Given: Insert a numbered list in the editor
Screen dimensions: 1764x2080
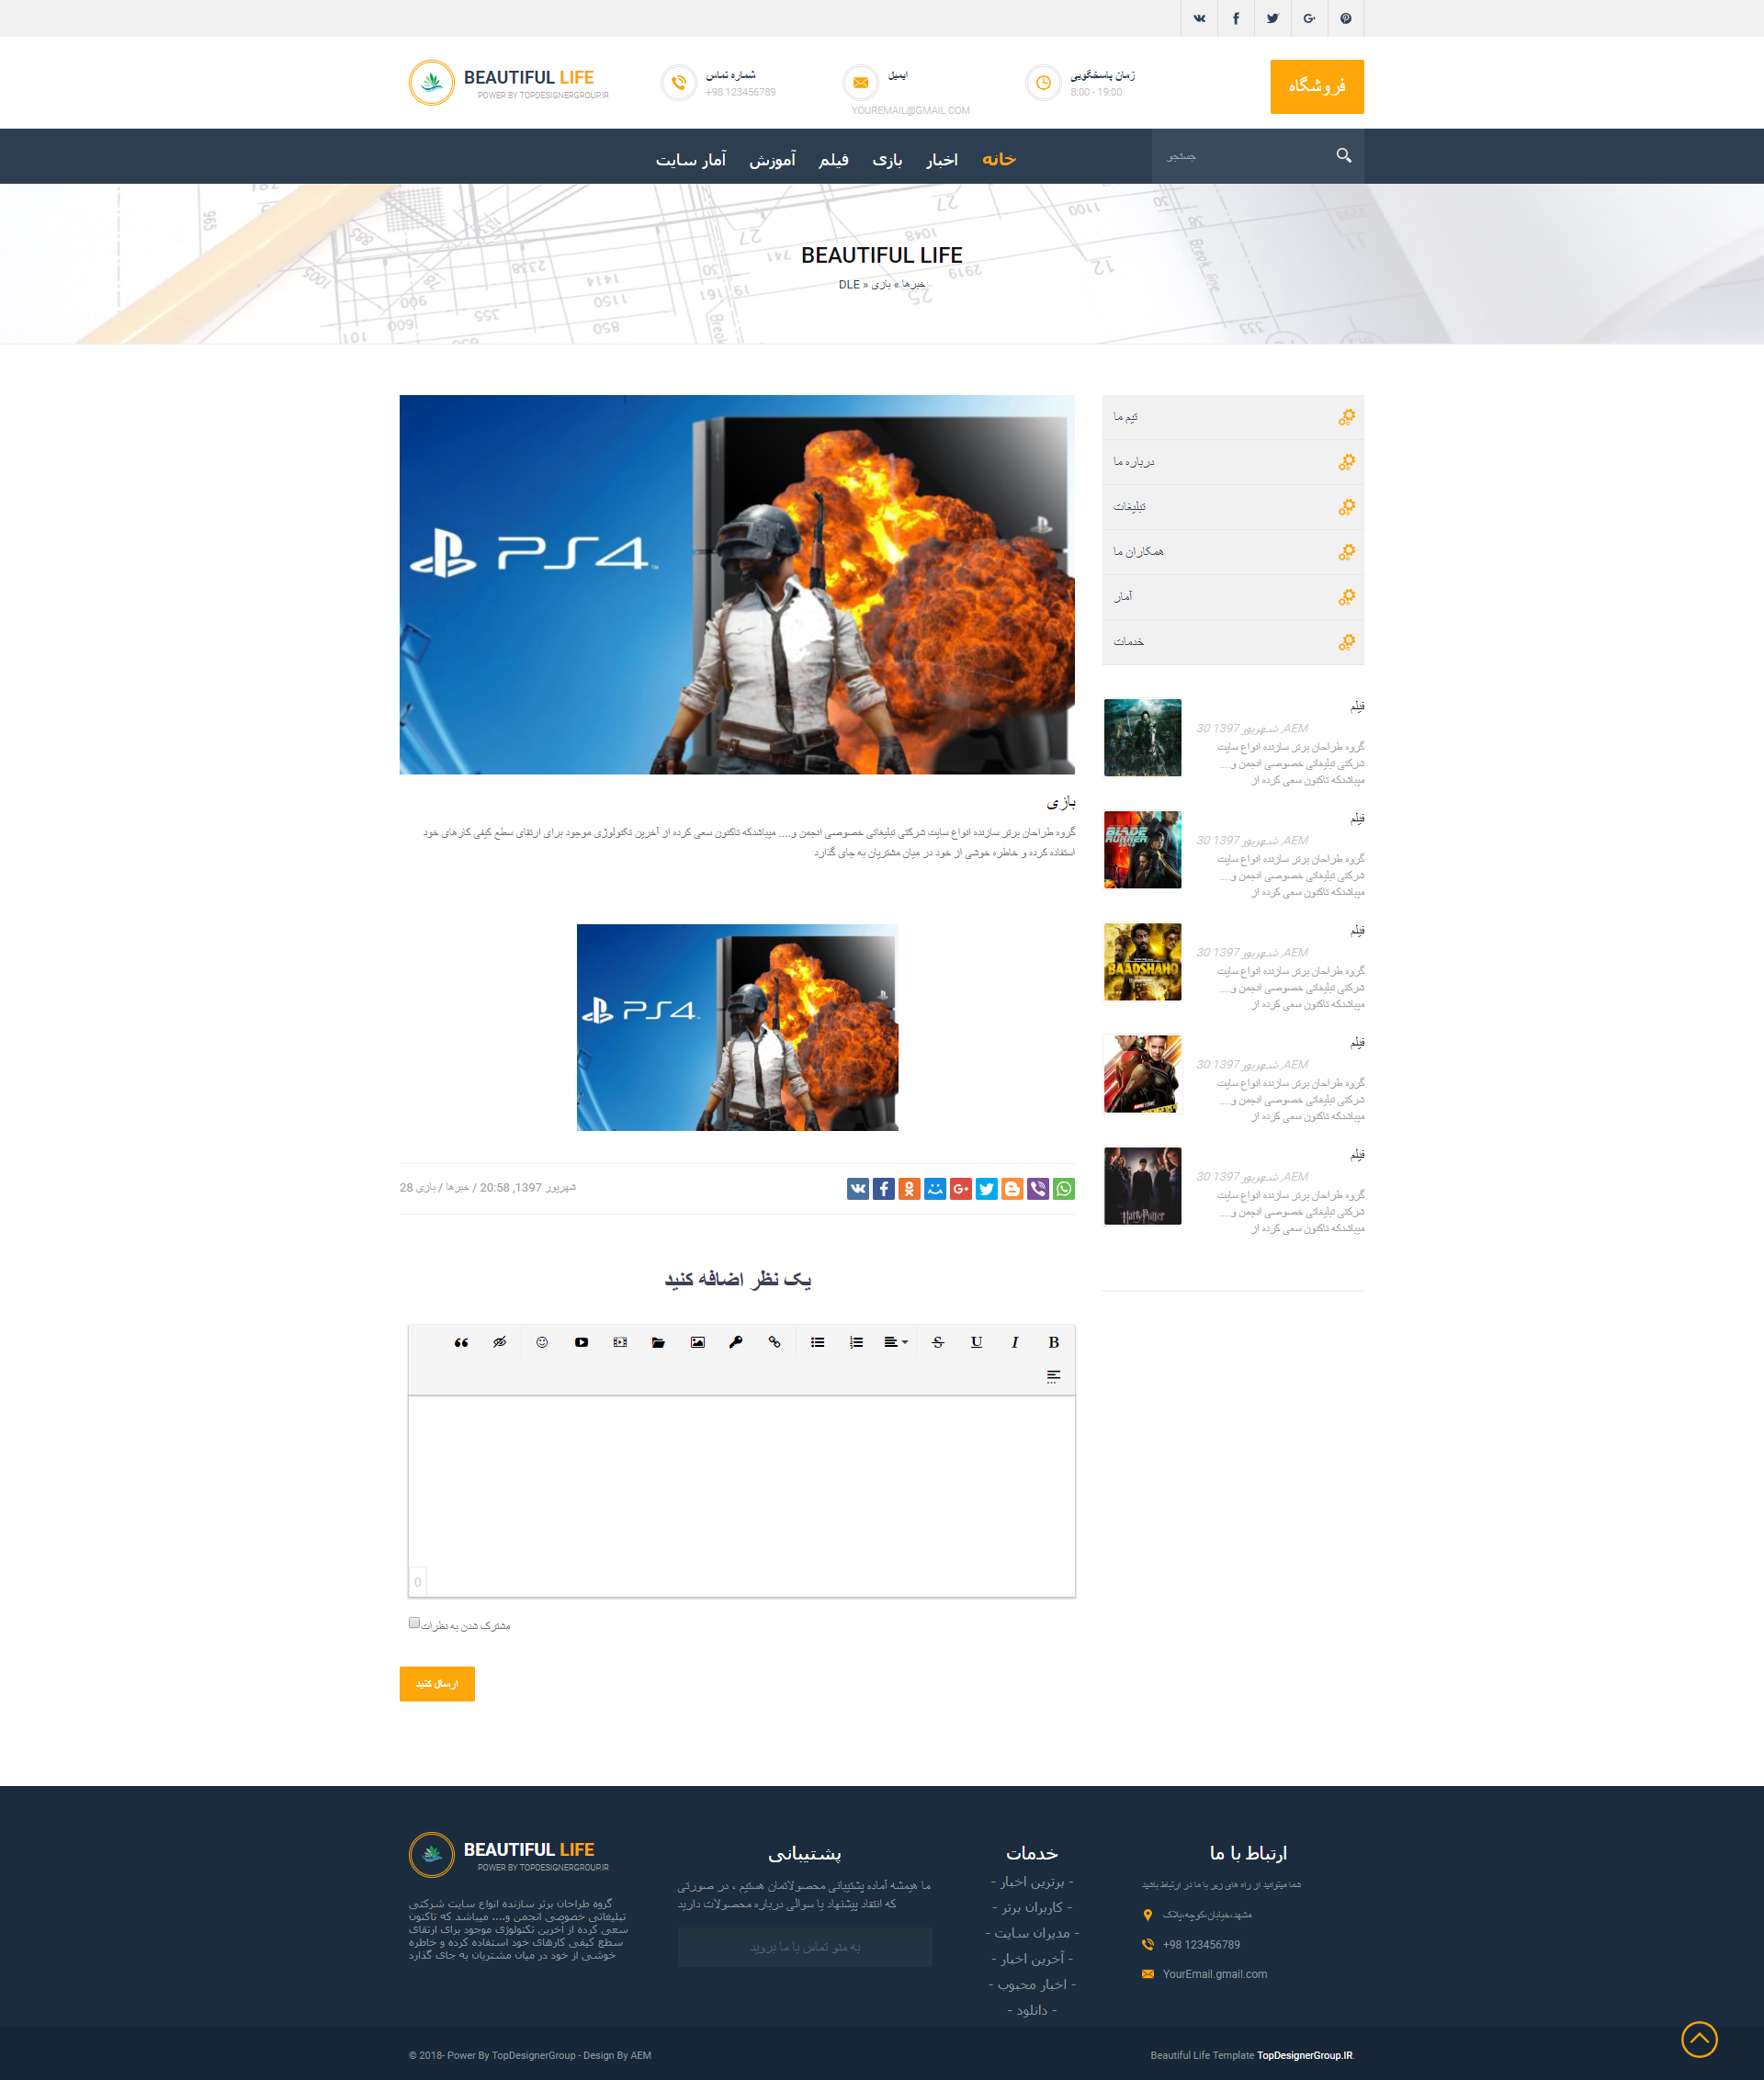Looking at the screenshot, I should (856, 1342).
